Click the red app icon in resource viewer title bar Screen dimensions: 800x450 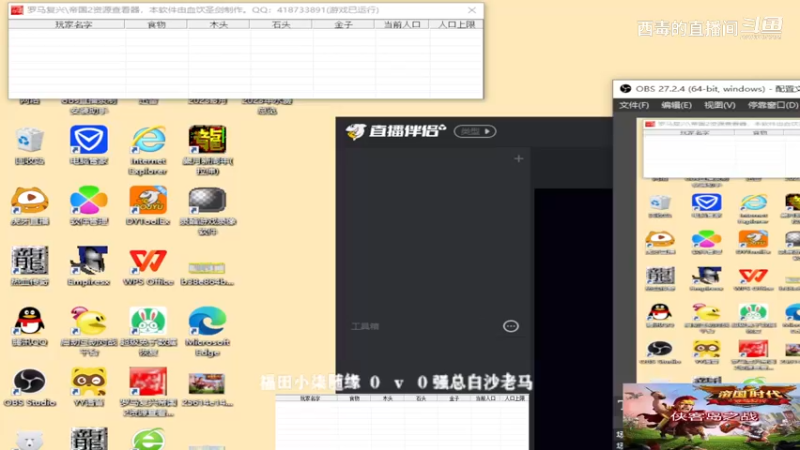tap(17, 10)
